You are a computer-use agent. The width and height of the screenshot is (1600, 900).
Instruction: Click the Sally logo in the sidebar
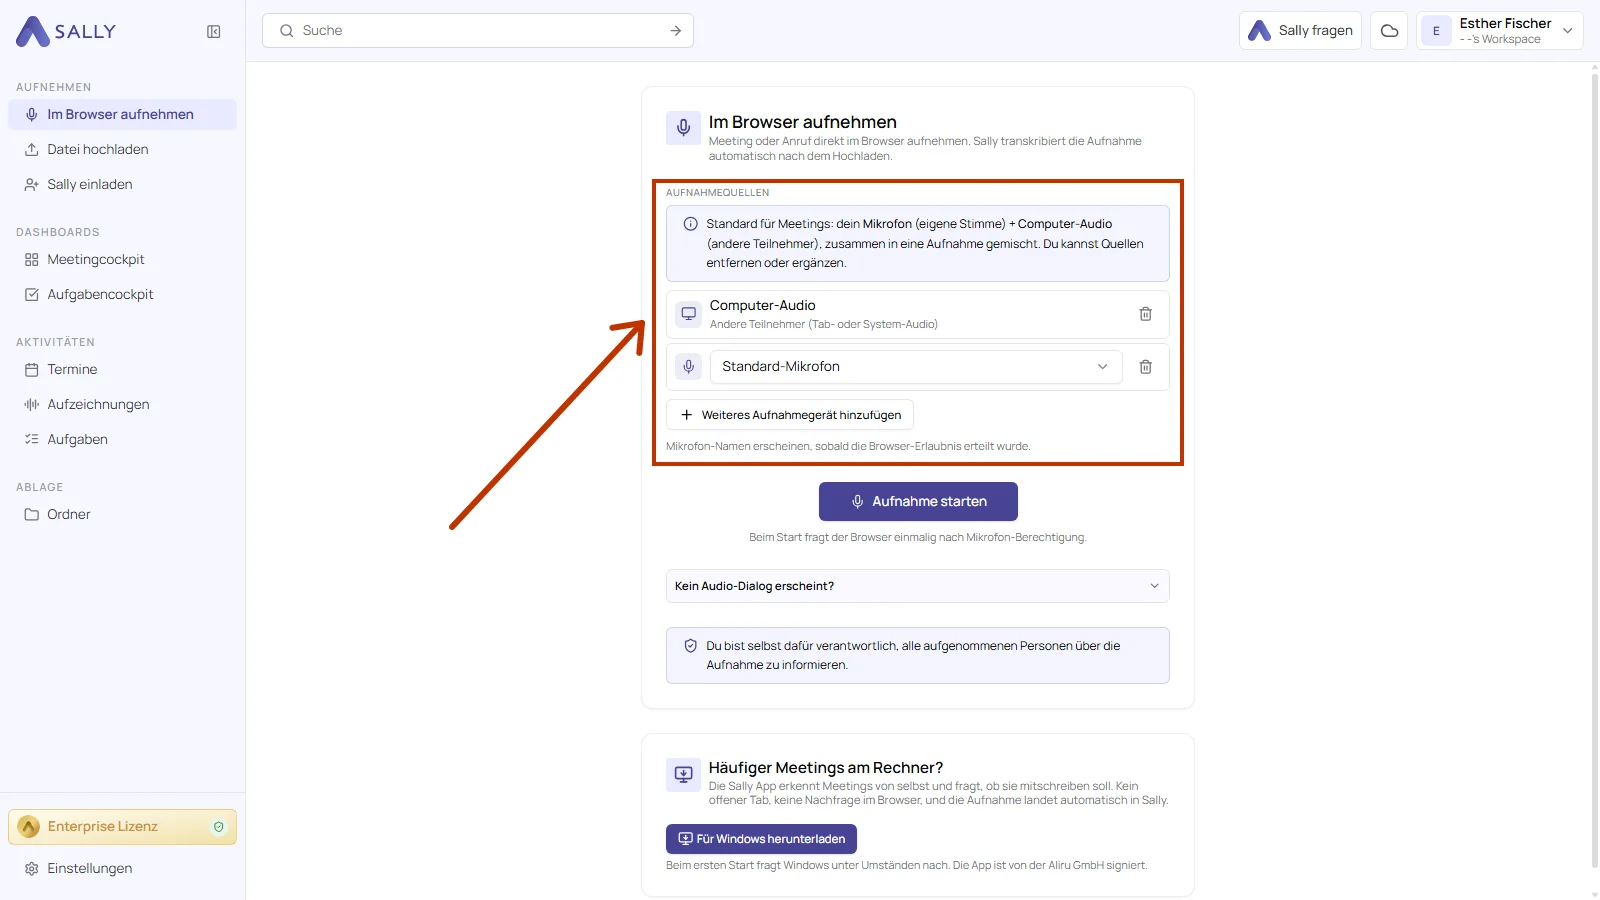coord(66,31)
